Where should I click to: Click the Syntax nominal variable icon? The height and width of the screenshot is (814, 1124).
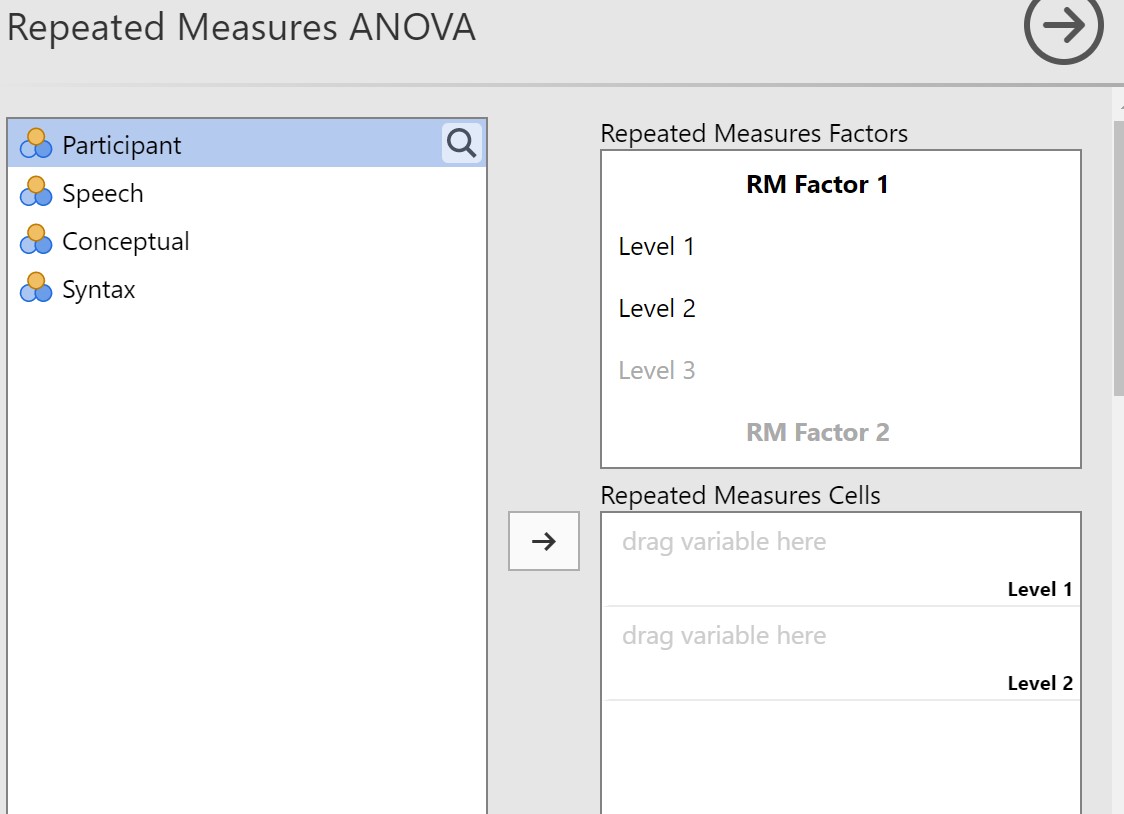pos(36,288)
